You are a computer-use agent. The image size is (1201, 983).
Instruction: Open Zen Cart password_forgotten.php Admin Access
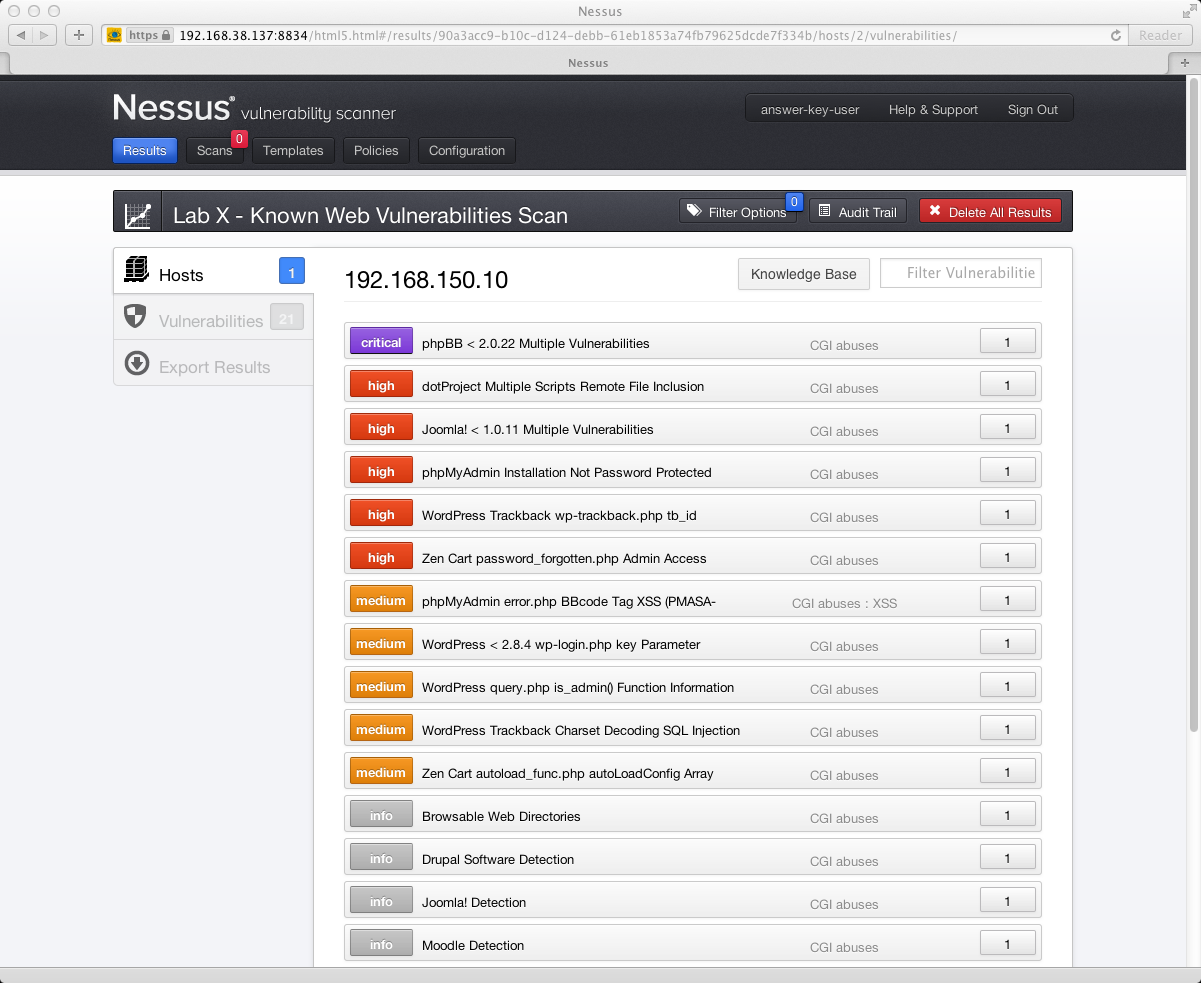pos(692,556)
